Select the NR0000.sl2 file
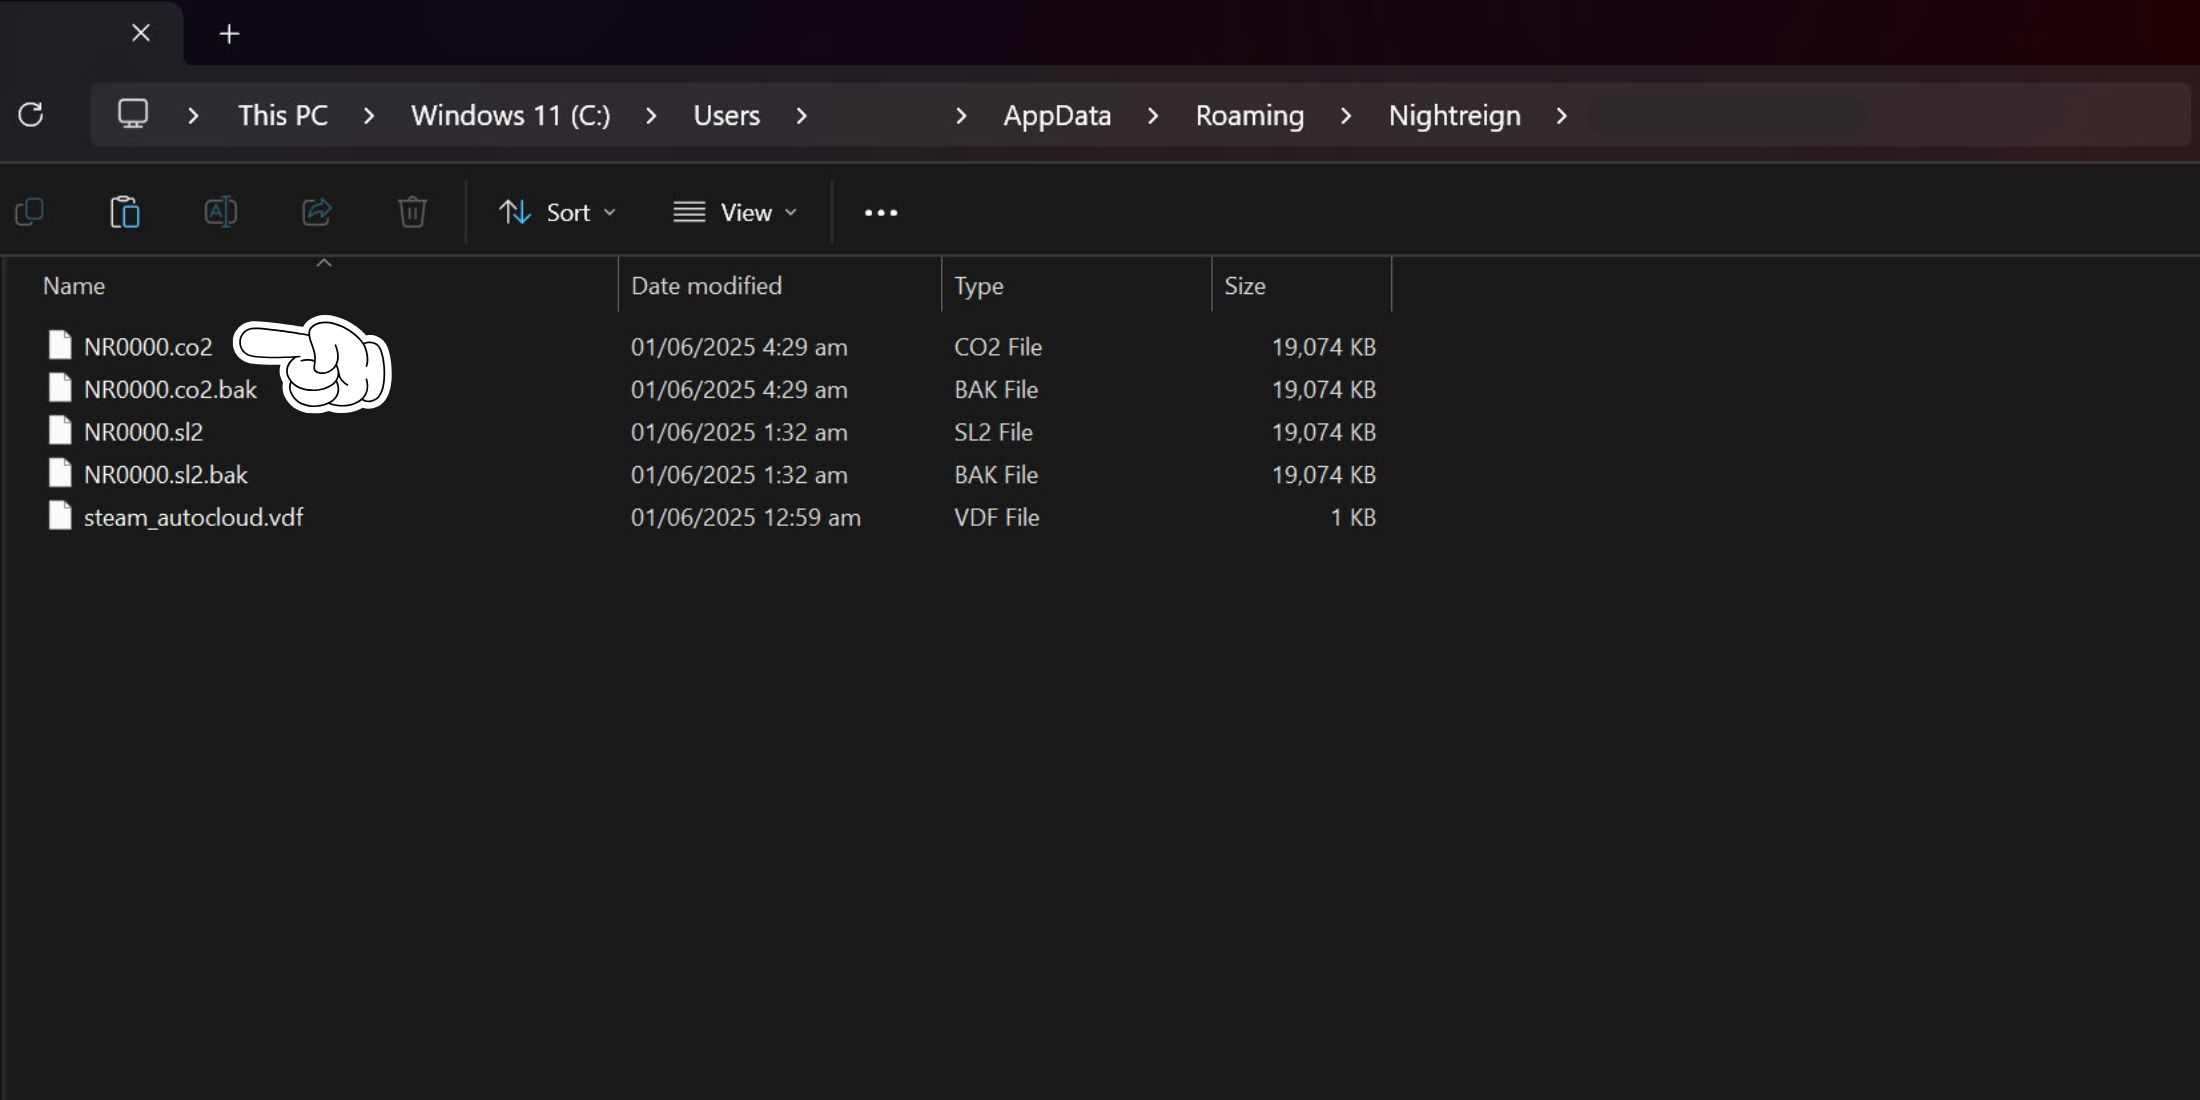2200x1100 pixels. (x=143, y=432)
